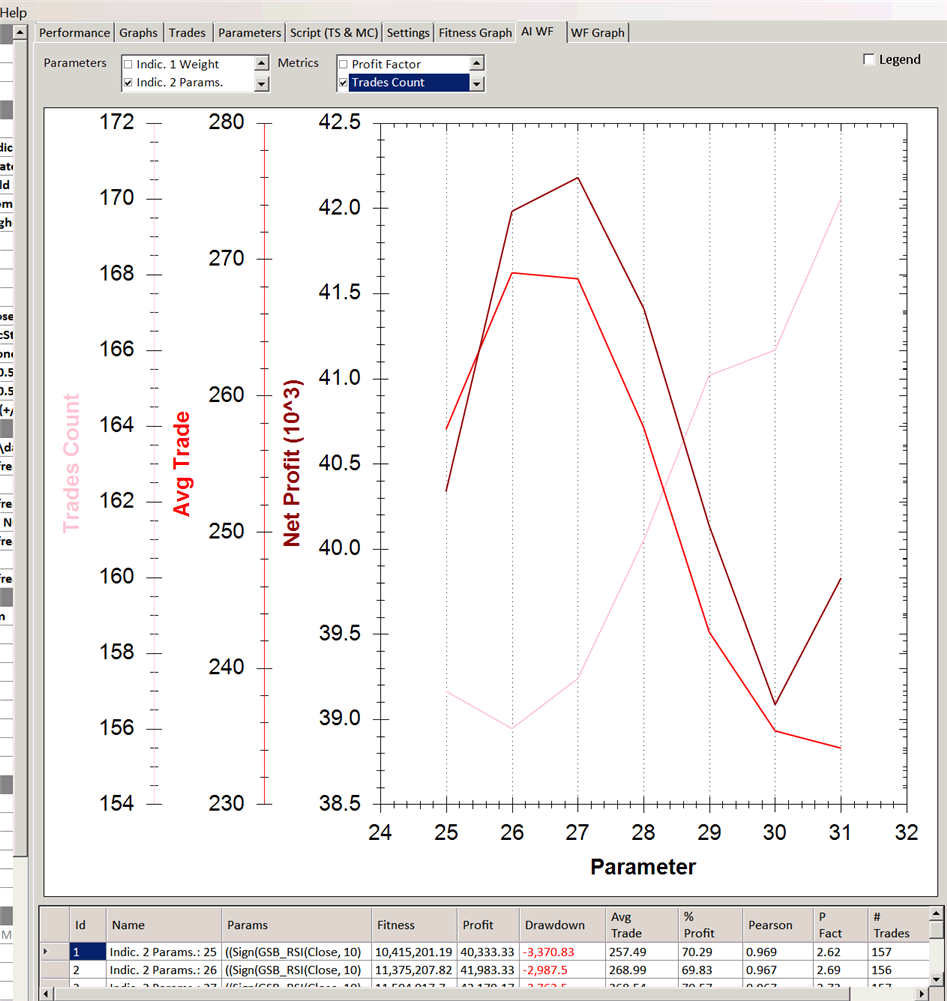This screenshot has width=947, height=1001.
Task: Check the Indic. 1 Weight parameter
Action: (128, 65)
